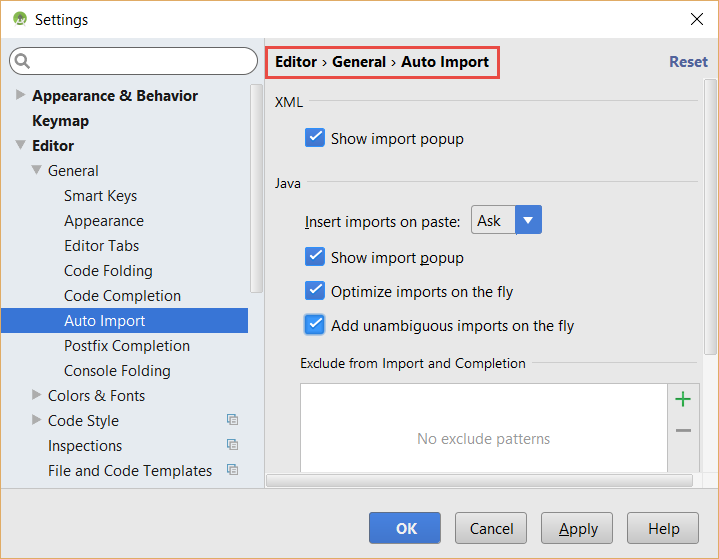The width and height of the screenshot is (719, 559).
Task: Open the Keymap settings page
Action: click(61, 121)
